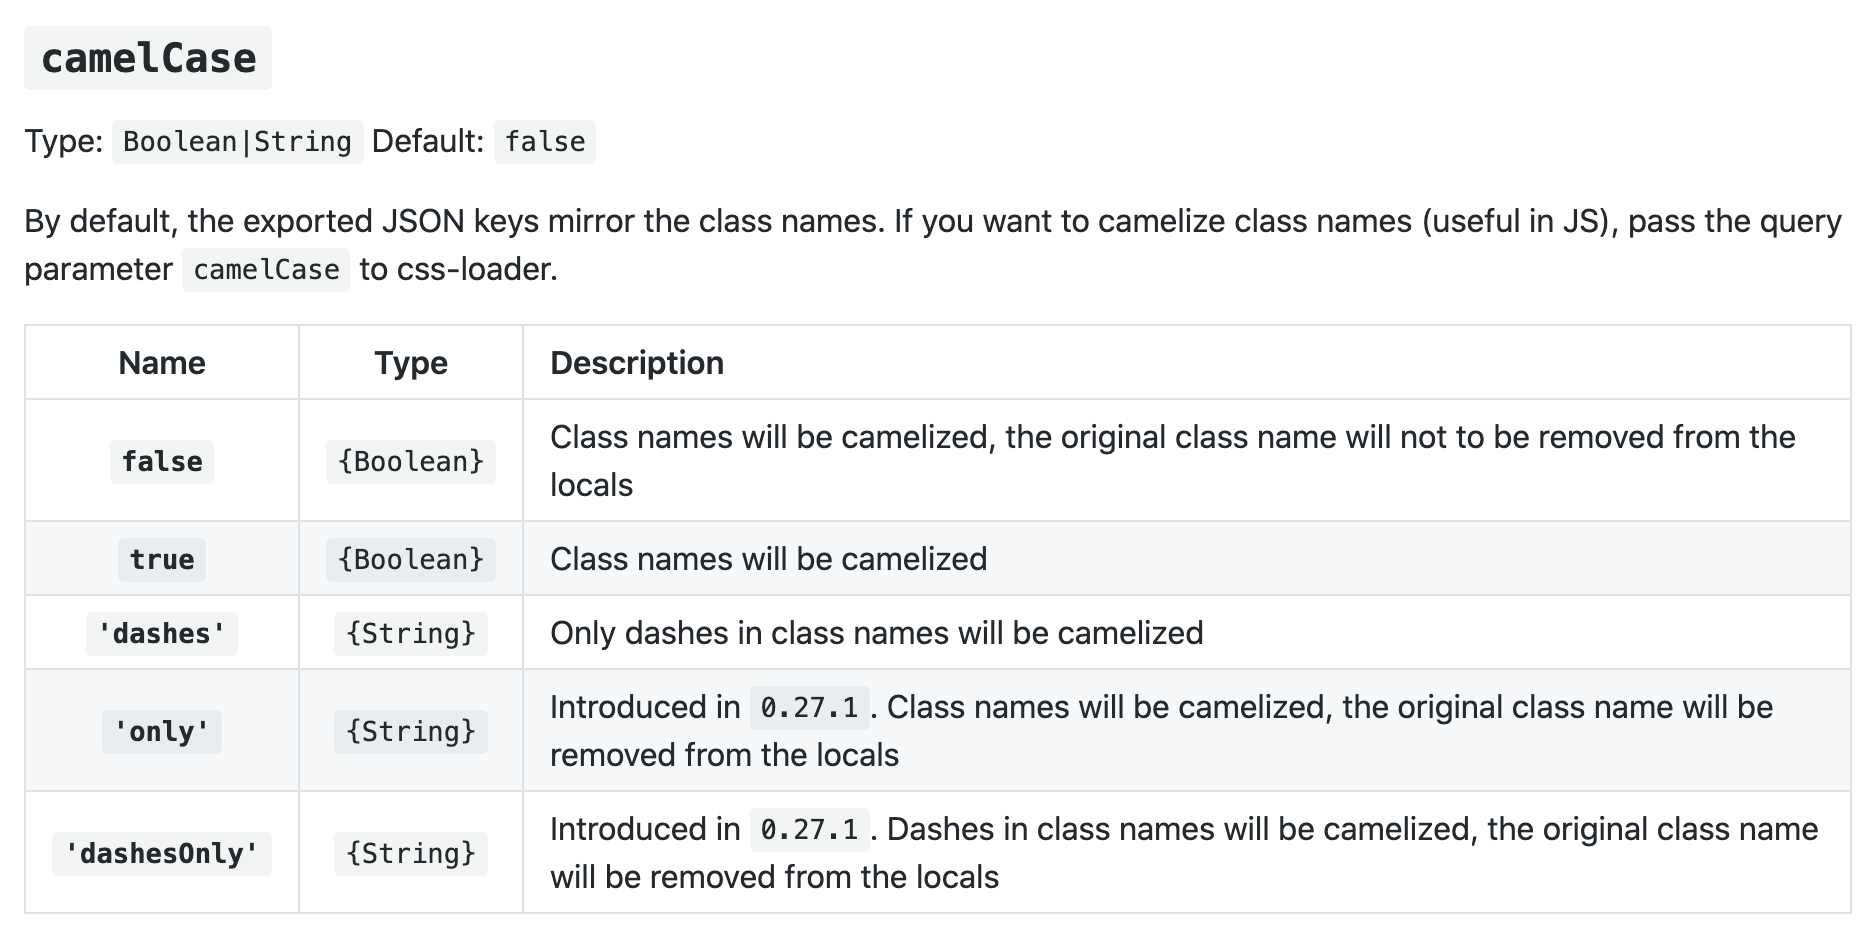Screen dimensions: 1874x932
Task: Click {Boolean} type in true row
Action: click(x=411, y=559)
